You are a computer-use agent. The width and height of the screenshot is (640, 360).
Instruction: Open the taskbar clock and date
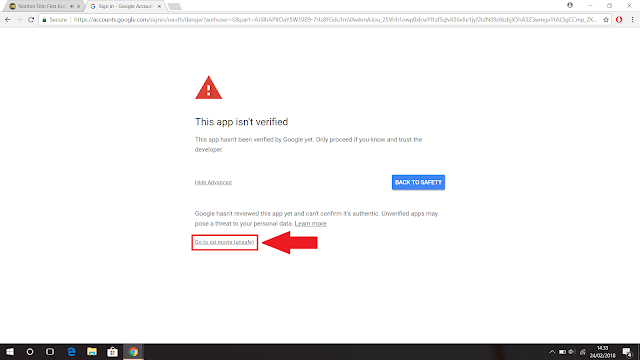tap(602, 352)
